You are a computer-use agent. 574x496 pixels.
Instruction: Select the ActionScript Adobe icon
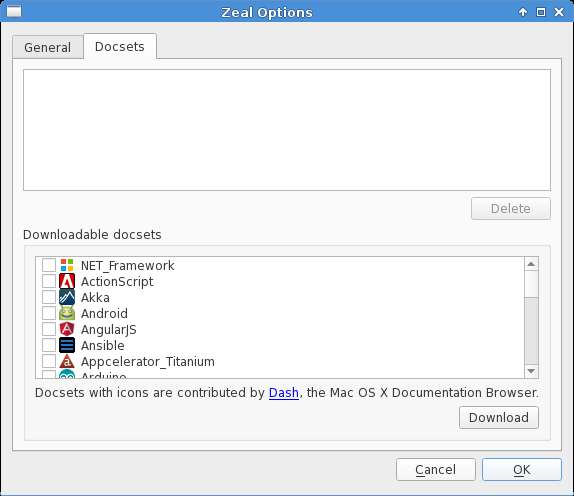(x=67, y=281)
